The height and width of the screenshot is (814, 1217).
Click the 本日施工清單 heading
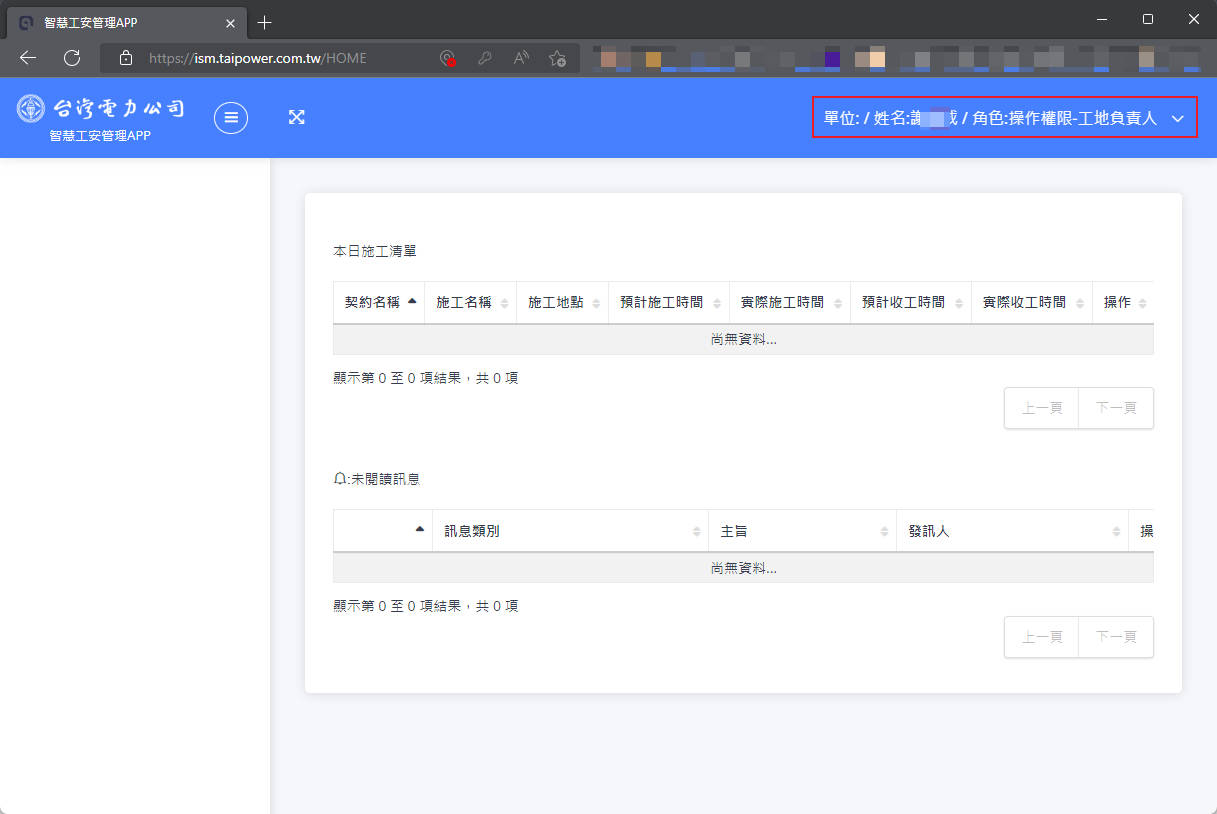click(x=375, y=251)
